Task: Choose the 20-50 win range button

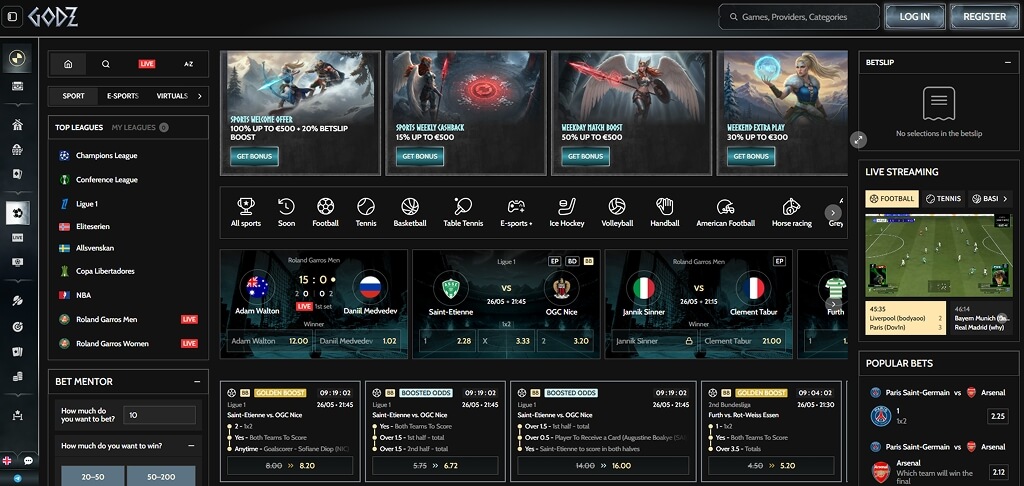Action: tap(92, 476)
